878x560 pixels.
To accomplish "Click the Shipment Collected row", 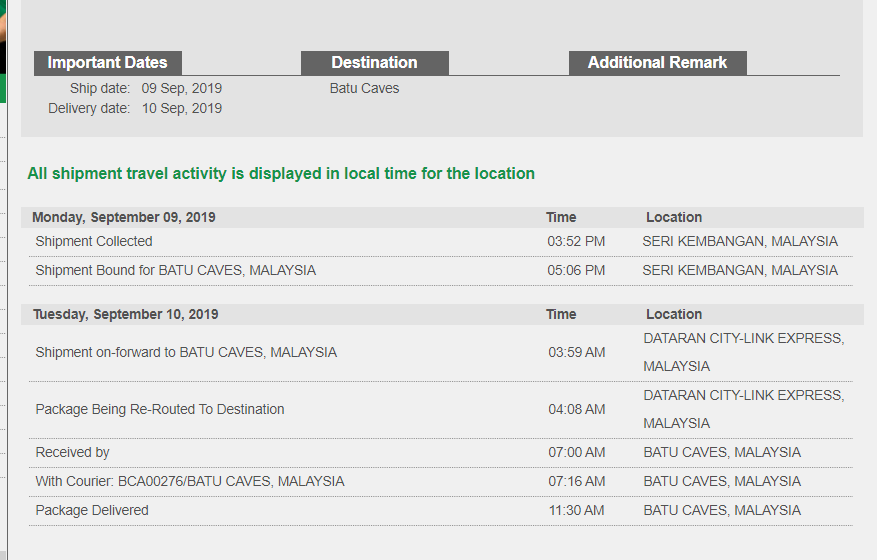I will tap(441, 242).
